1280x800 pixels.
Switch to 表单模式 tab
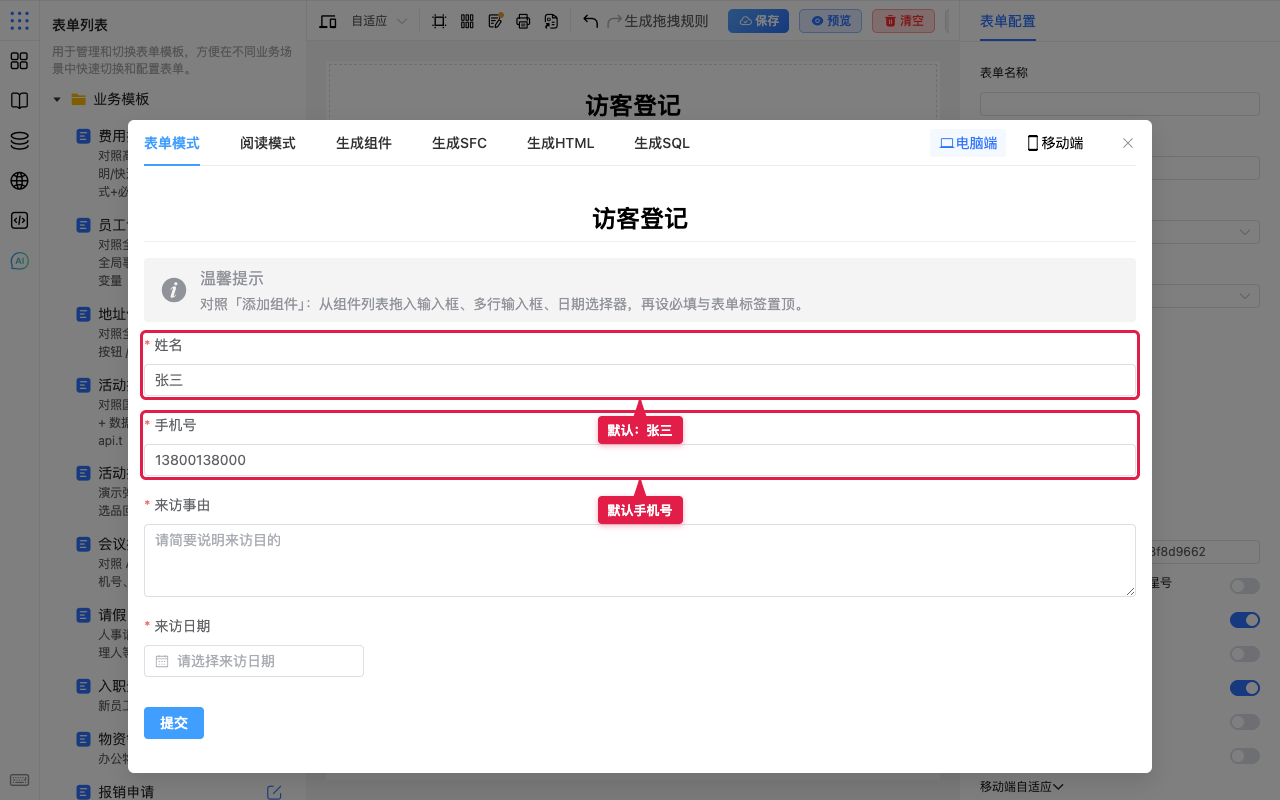(x=172, y=143)
